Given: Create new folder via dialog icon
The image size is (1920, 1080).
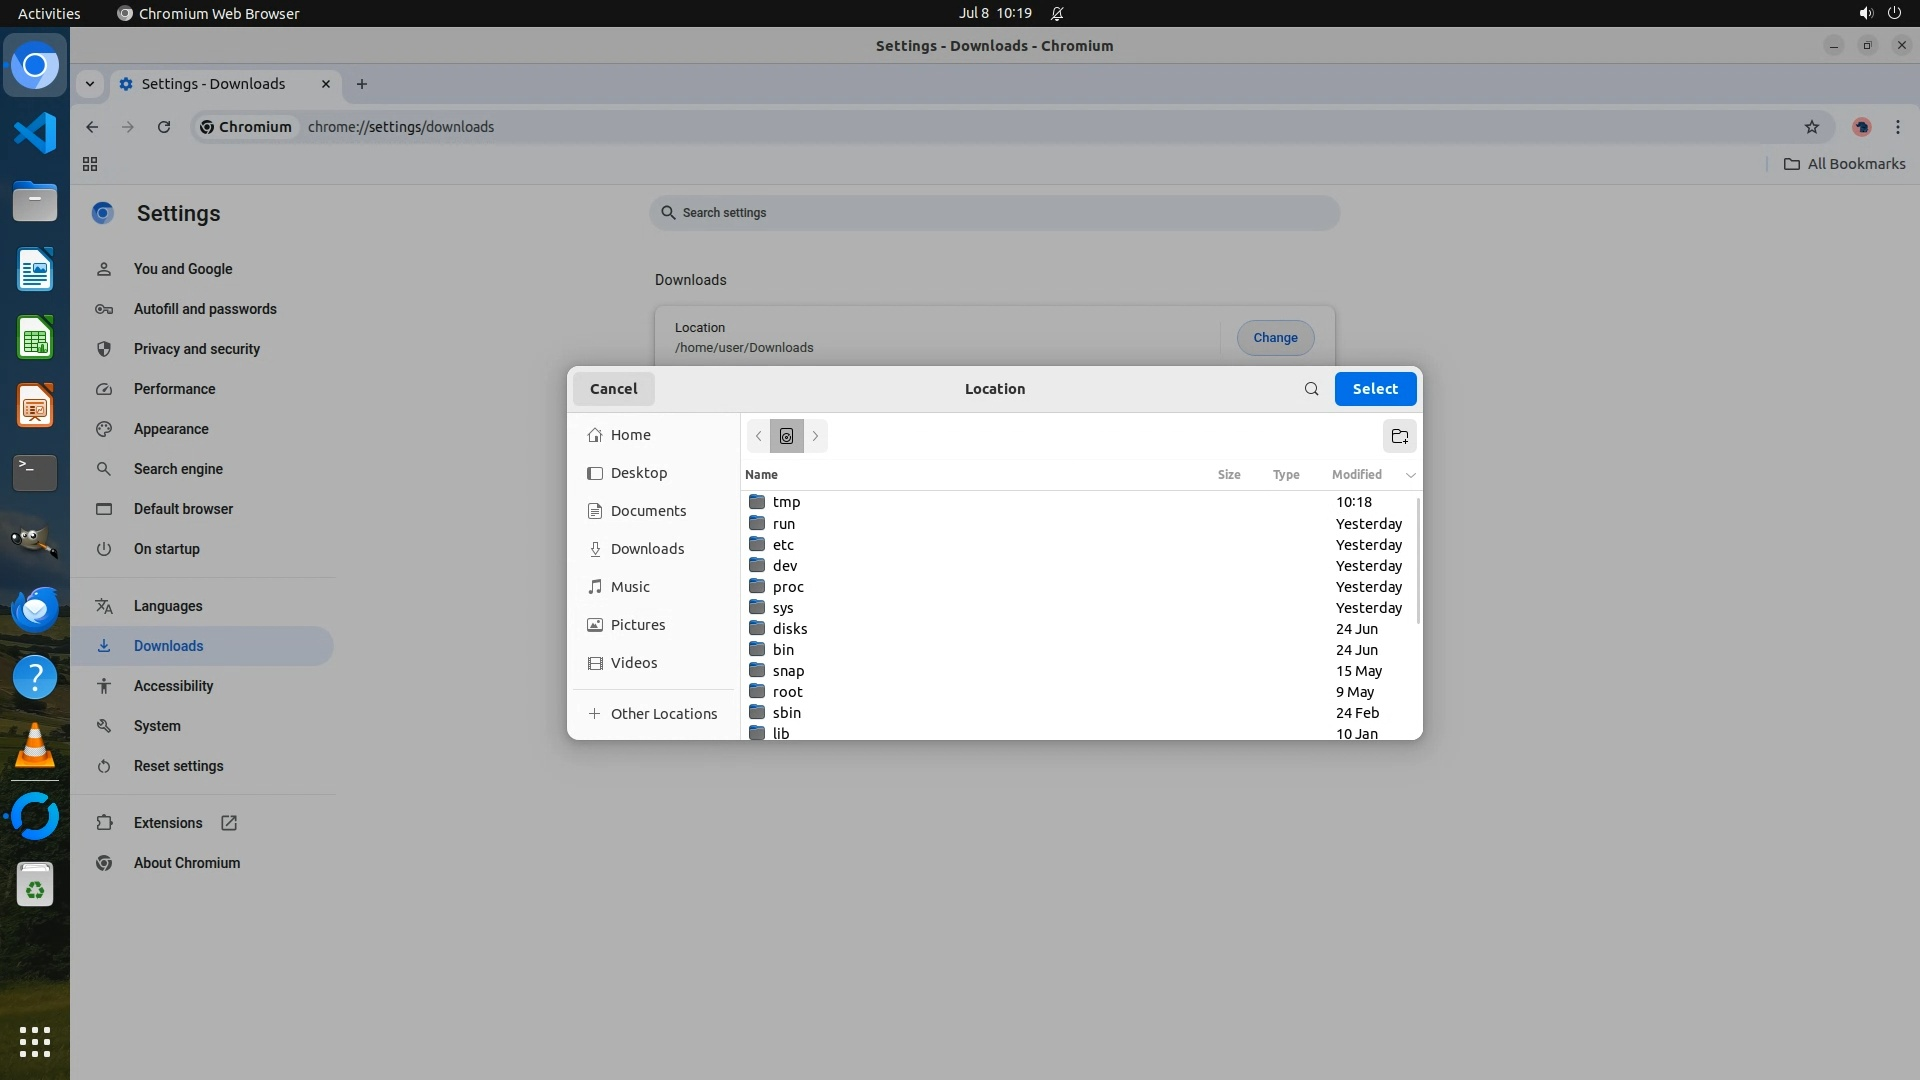Looking at the screenshot, I should click(1399, 436).
